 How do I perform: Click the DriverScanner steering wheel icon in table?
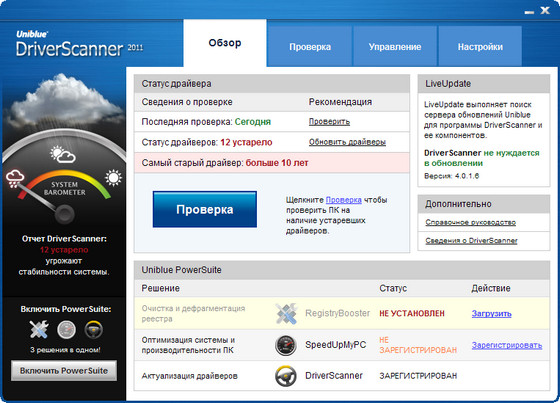(x=286, y=376)
